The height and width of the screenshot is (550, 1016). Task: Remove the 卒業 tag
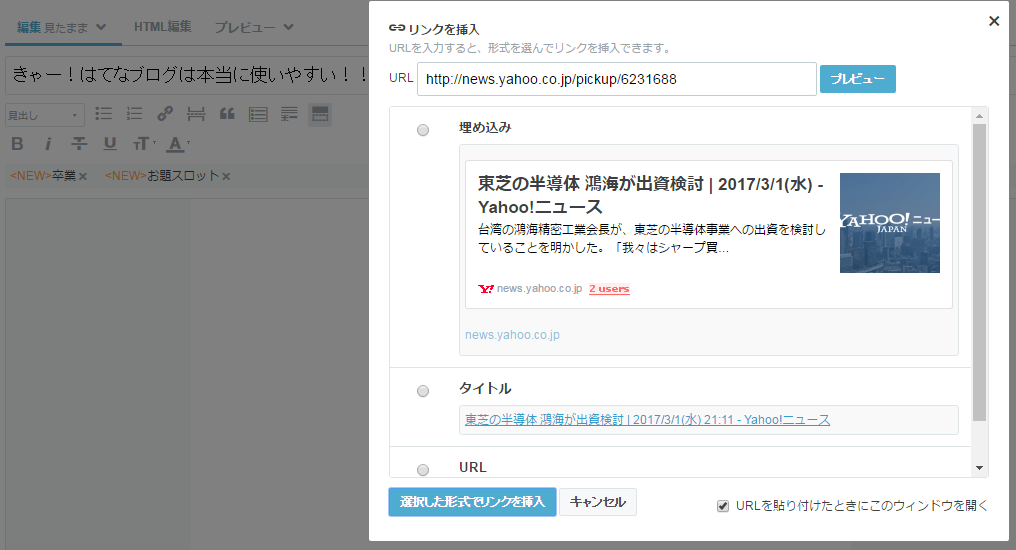pos(83,176)
